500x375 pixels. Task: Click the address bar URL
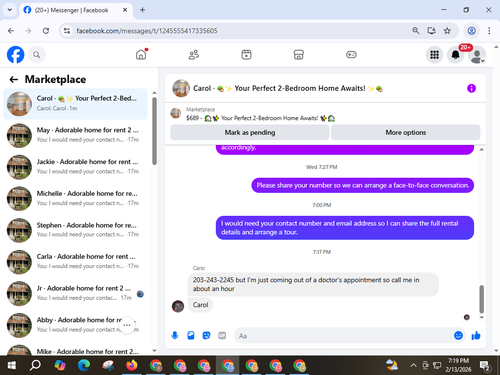coord(147,31)
